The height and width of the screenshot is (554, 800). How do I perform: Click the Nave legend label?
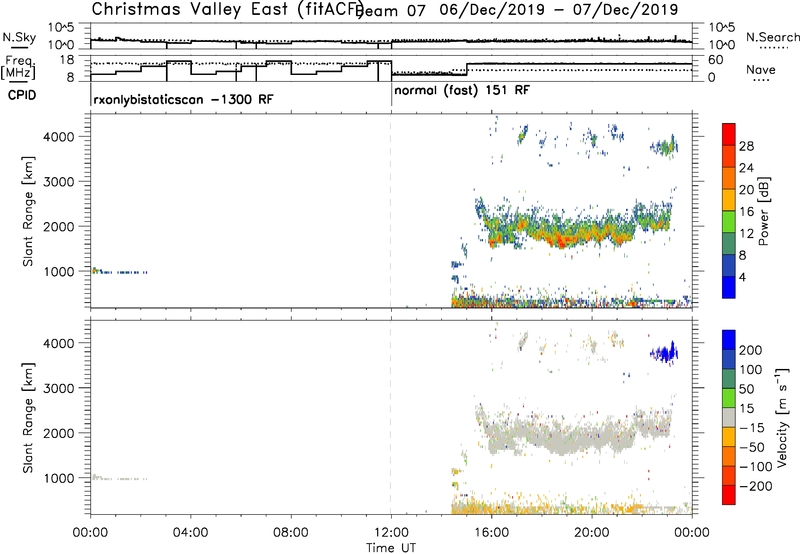tap(761, 69)
